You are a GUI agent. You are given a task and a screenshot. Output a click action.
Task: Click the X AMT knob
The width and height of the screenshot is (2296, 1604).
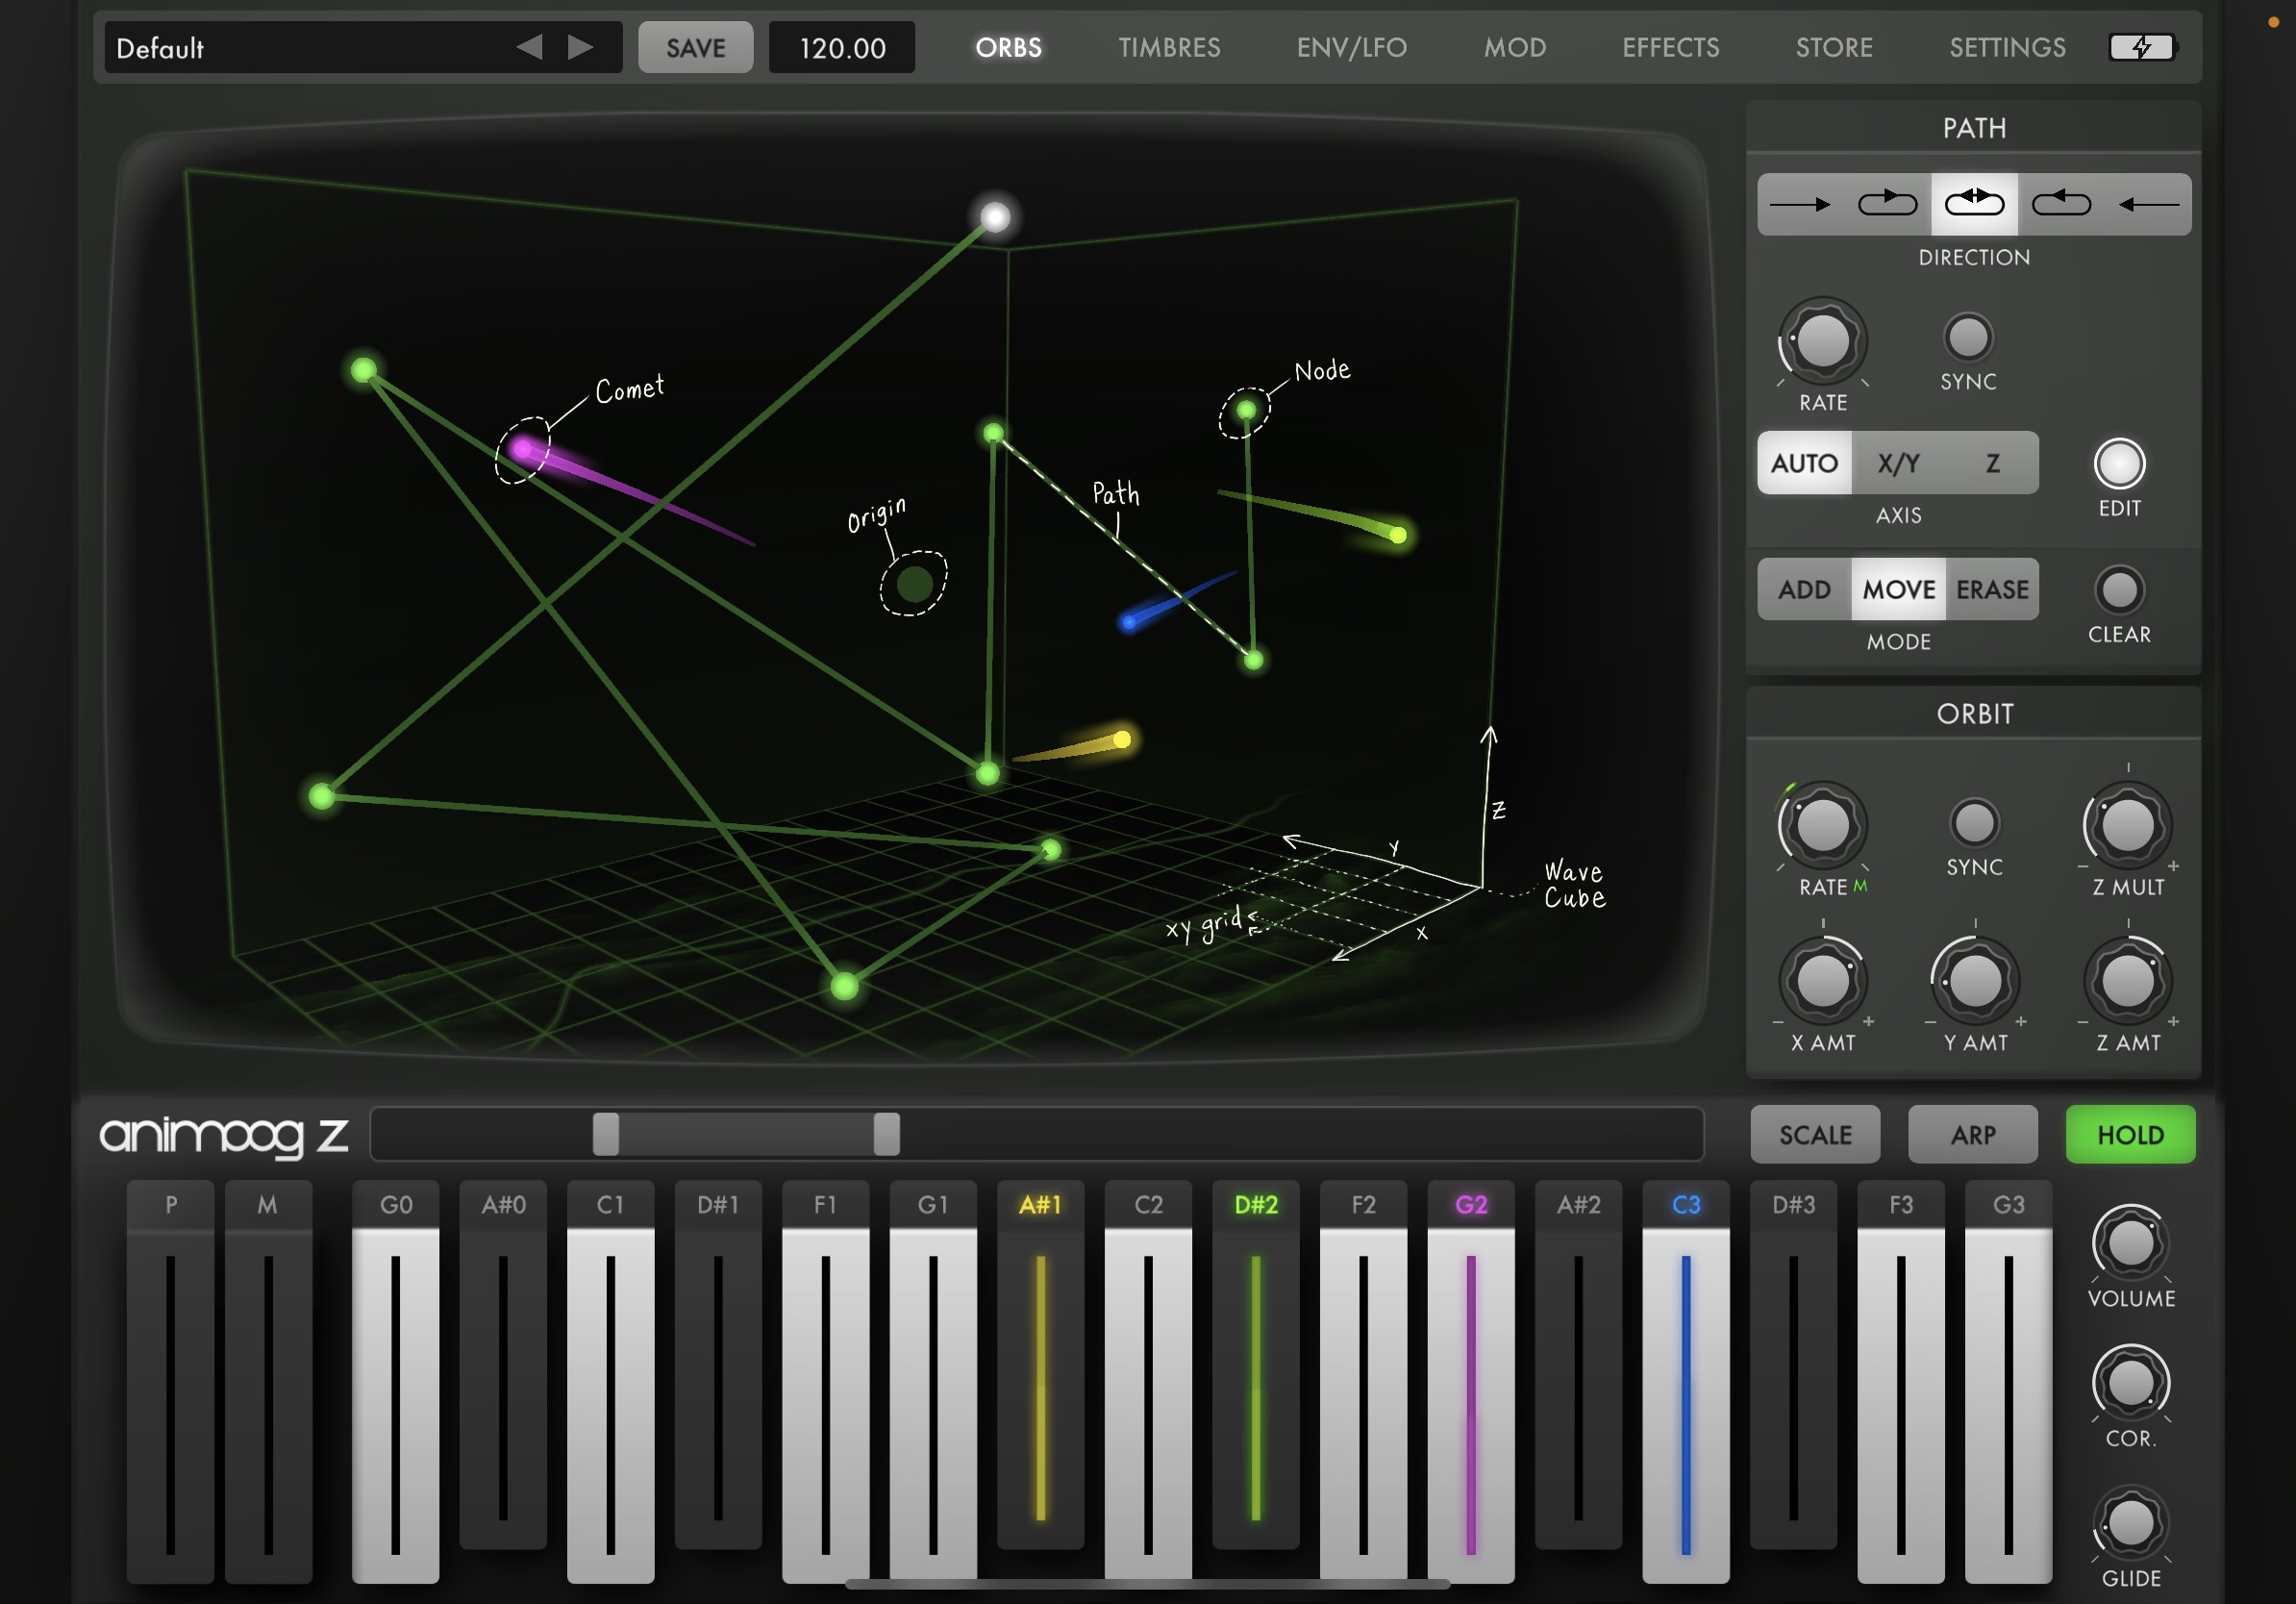[x=1823, y=981]
